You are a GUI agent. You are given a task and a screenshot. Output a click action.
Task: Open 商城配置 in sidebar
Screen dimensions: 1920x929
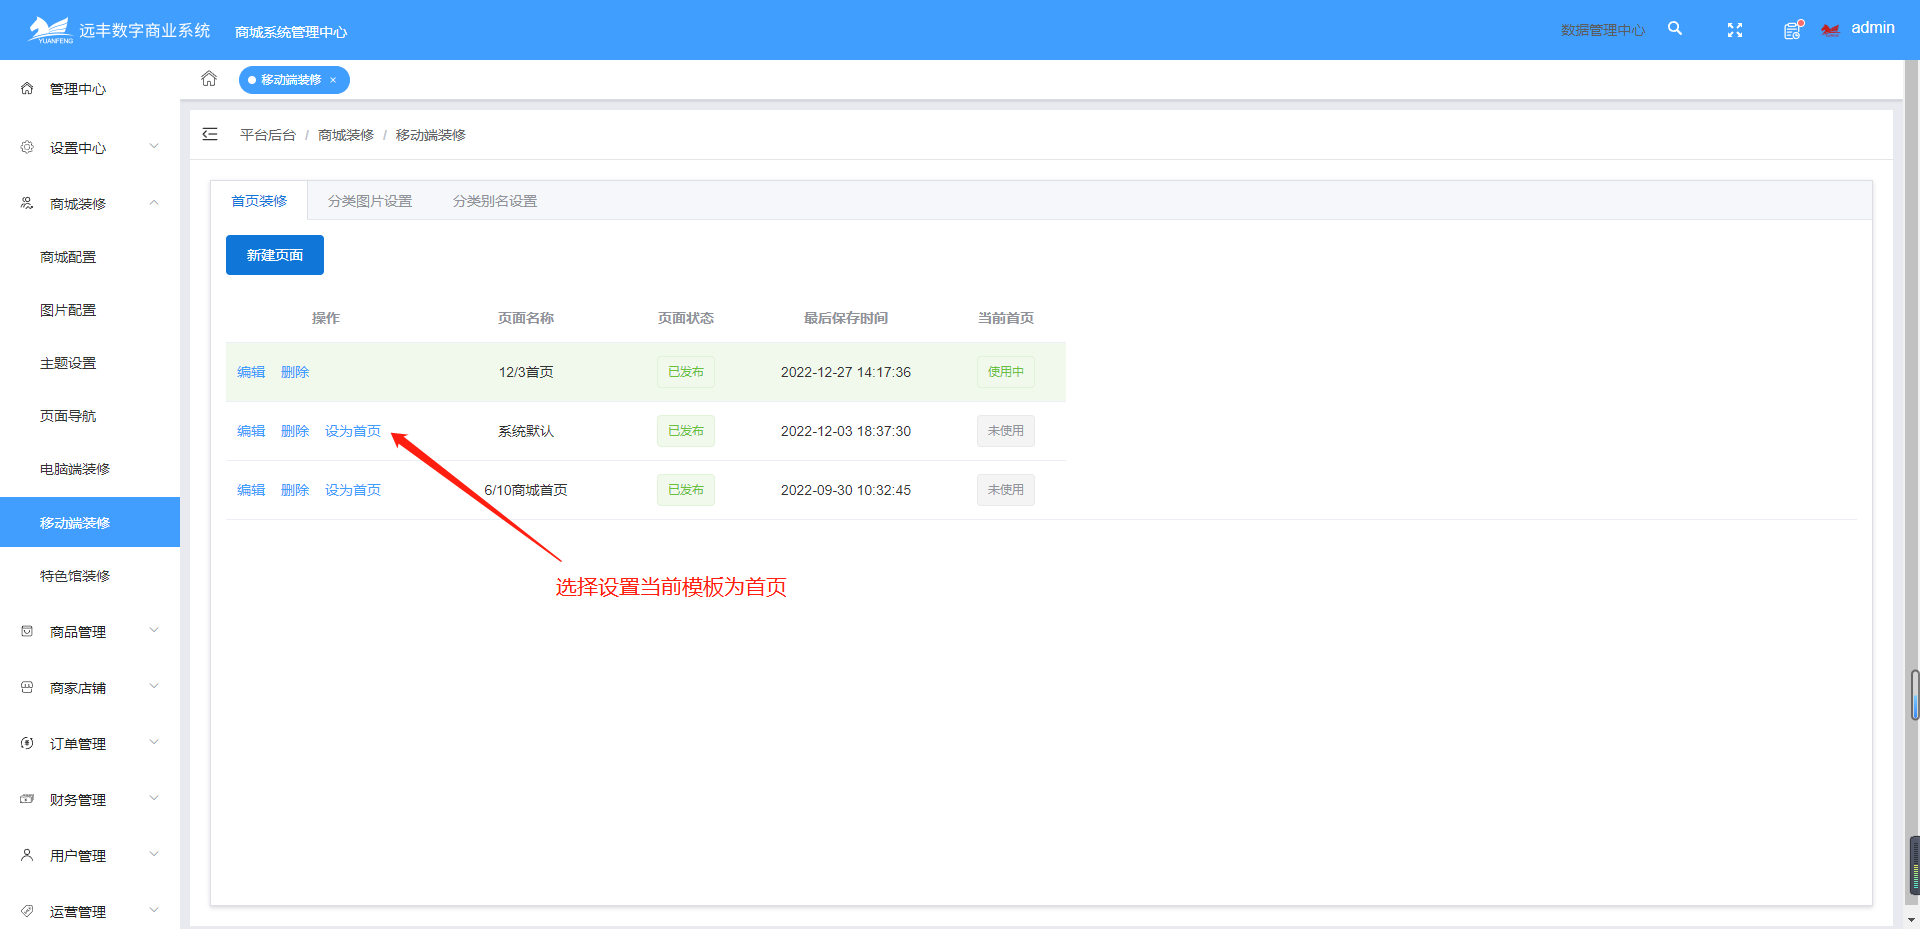[68, 257]
